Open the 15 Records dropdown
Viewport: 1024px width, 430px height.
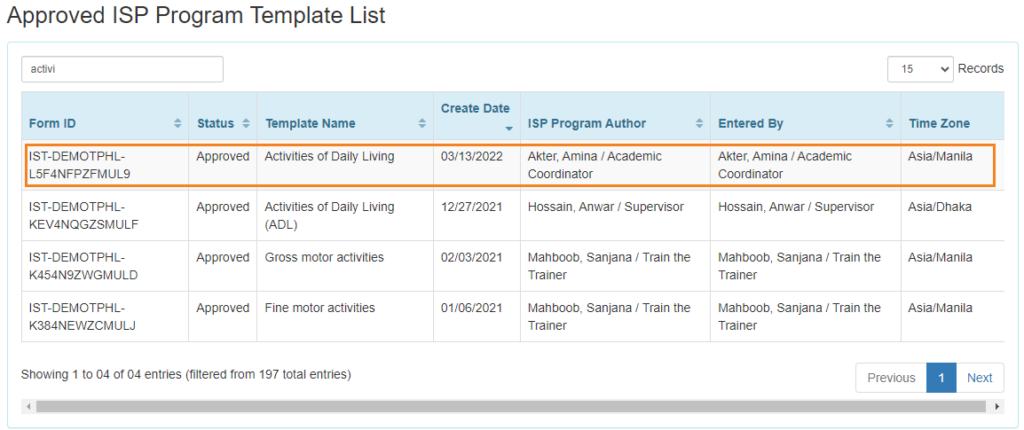920,69
